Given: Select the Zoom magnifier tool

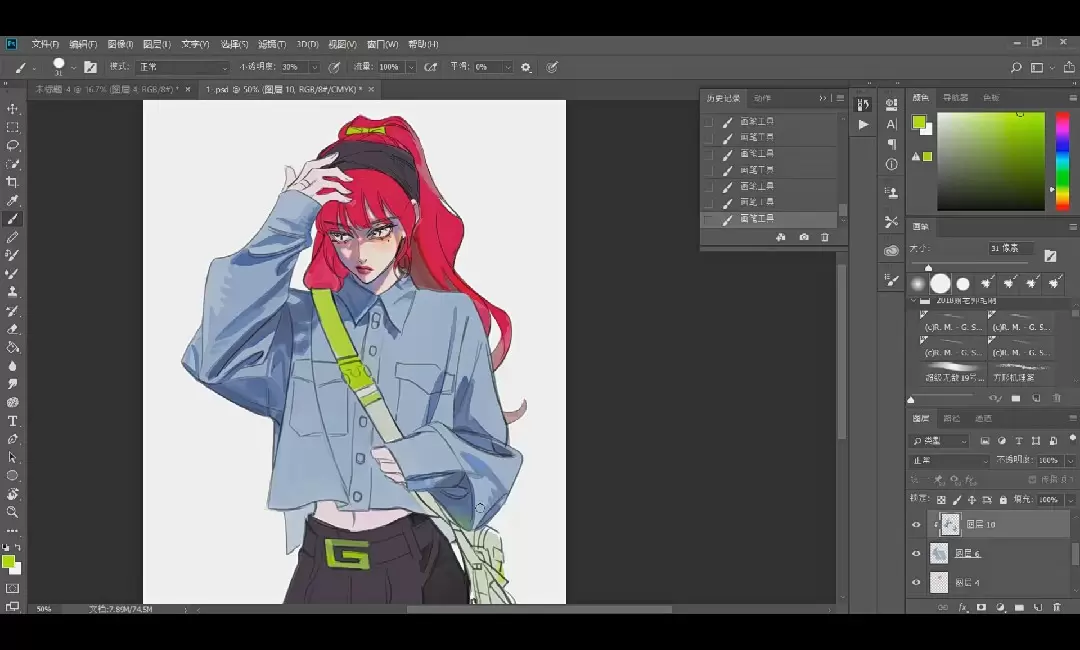Looking at the screenshot, I should tap(13, 512).
